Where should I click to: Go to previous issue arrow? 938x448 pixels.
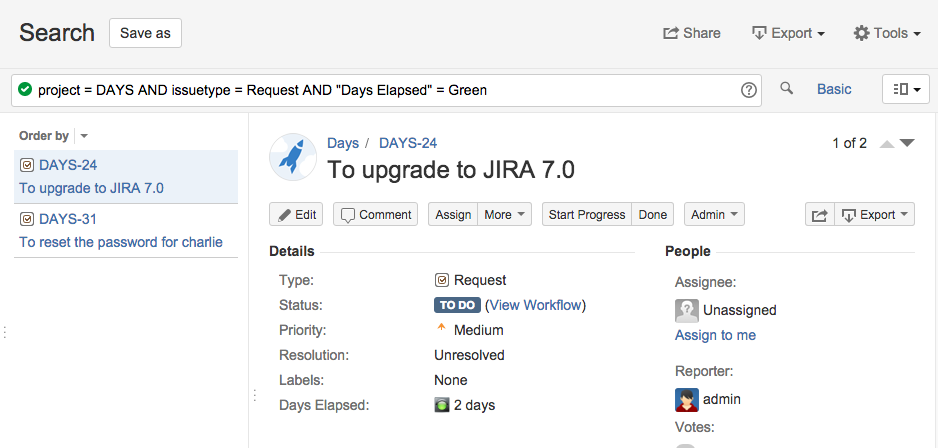pyautogui.click(x=886, y=144)
